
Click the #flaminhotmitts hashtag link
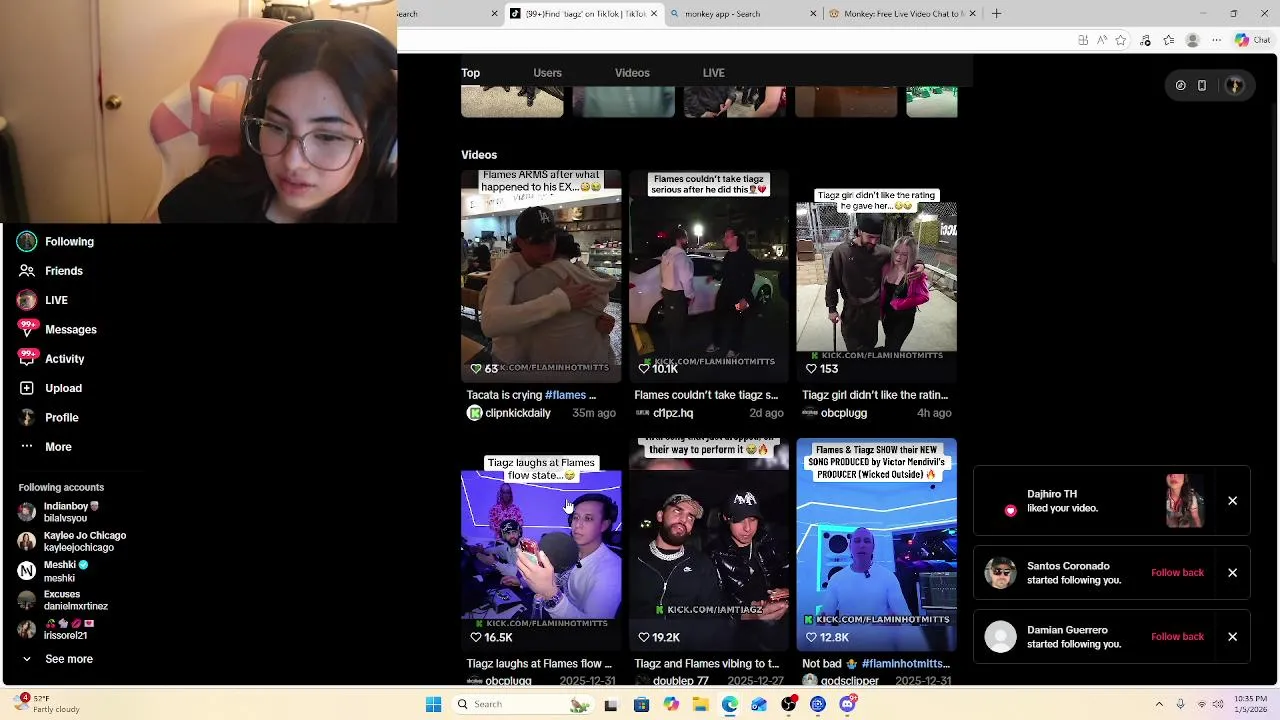[x=905, y=663]
